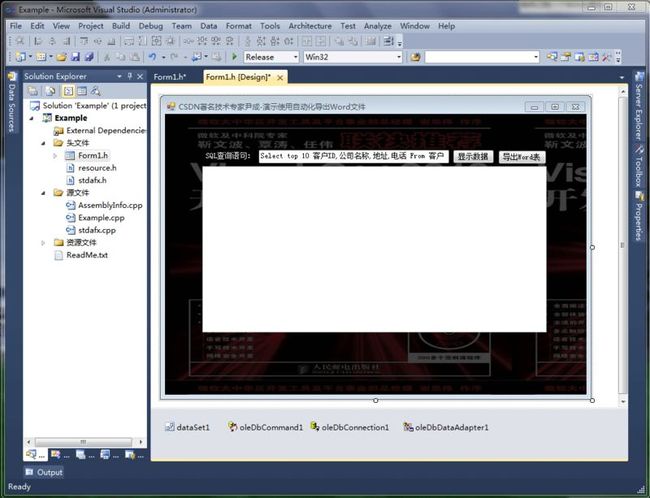Open the Solution Explorer toolbar shortcut

(x=551, y=57)
